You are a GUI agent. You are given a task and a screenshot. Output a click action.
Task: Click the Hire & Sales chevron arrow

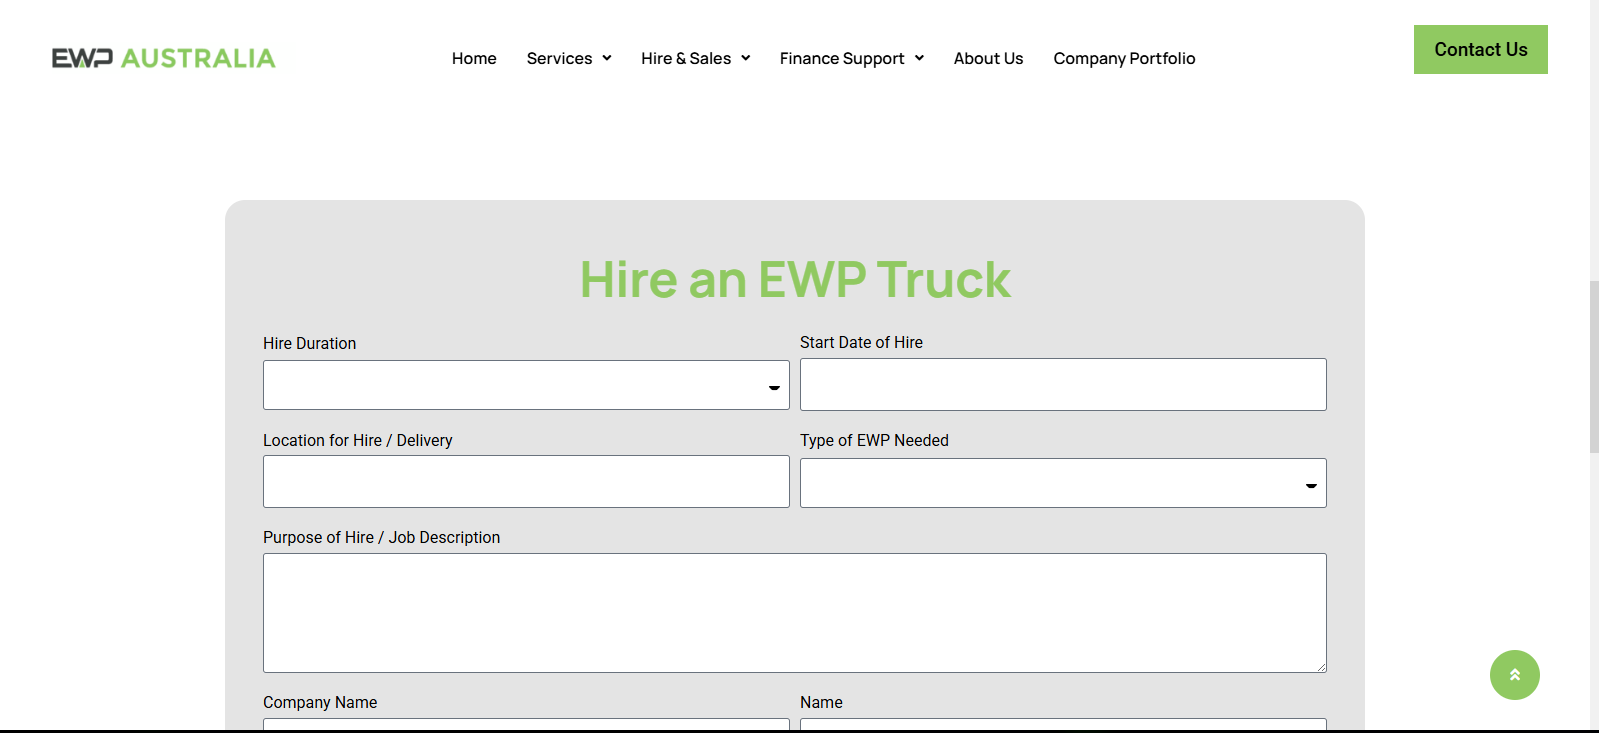click(x=746, y=58)
